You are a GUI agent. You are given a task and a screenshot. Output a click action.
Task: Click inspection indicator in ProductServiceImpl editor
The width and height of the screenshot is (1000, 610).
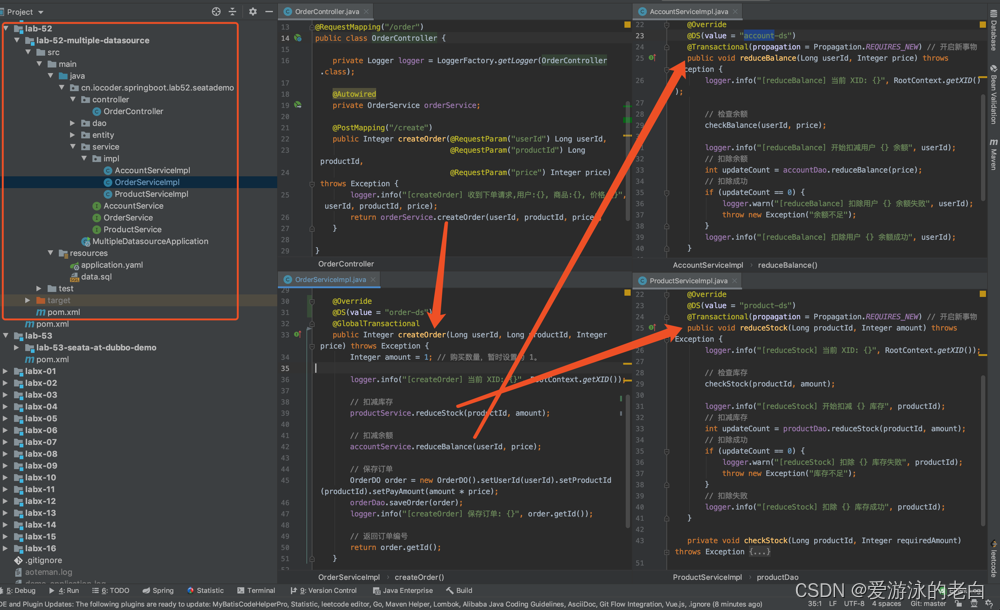pos(982,294)
